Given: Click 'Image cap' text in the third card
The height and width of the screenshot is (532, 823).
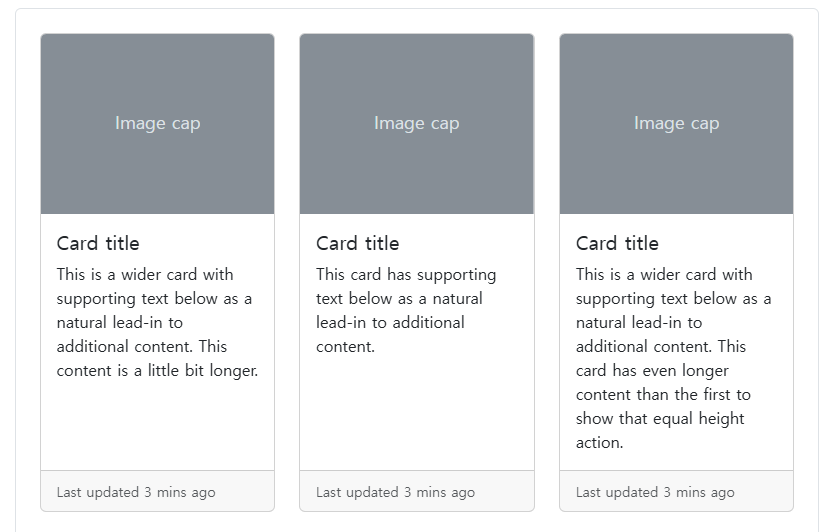Looking at the screenshot, I should pyautogui.click(x=677, y=124).
